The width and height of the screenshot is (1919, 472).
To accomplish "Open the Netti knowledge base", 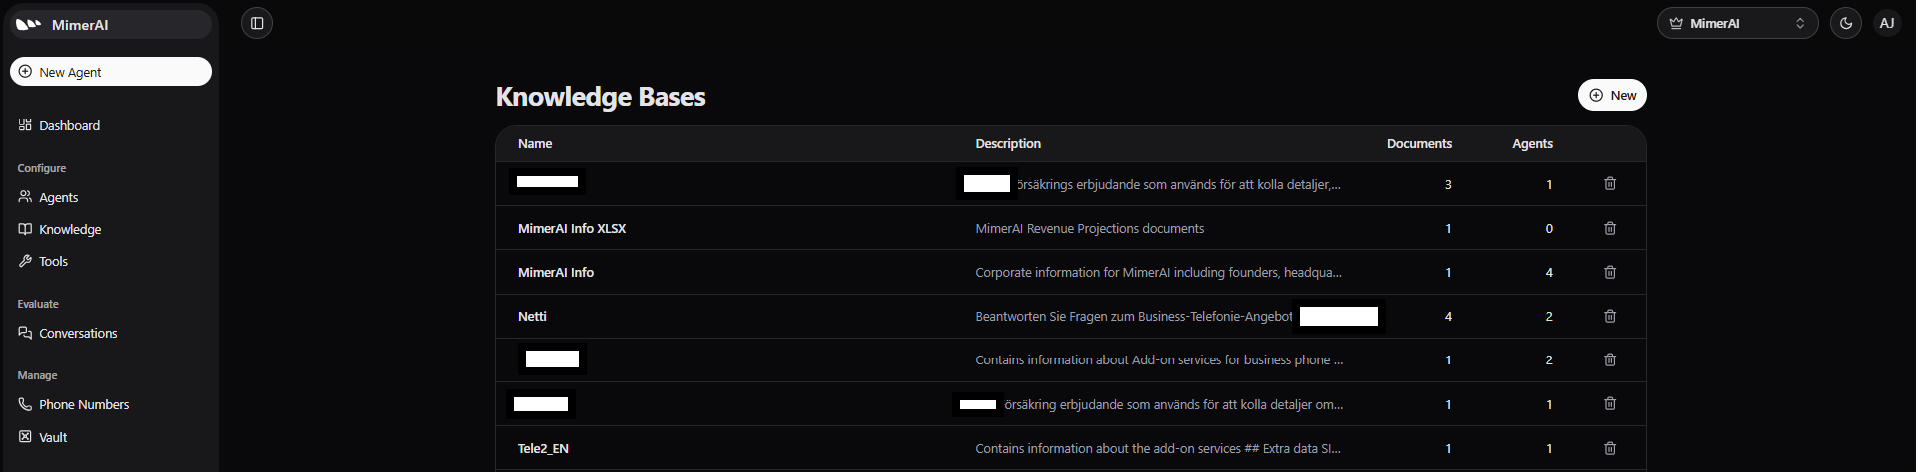I will pyautogui.click(x=532, y=316).
